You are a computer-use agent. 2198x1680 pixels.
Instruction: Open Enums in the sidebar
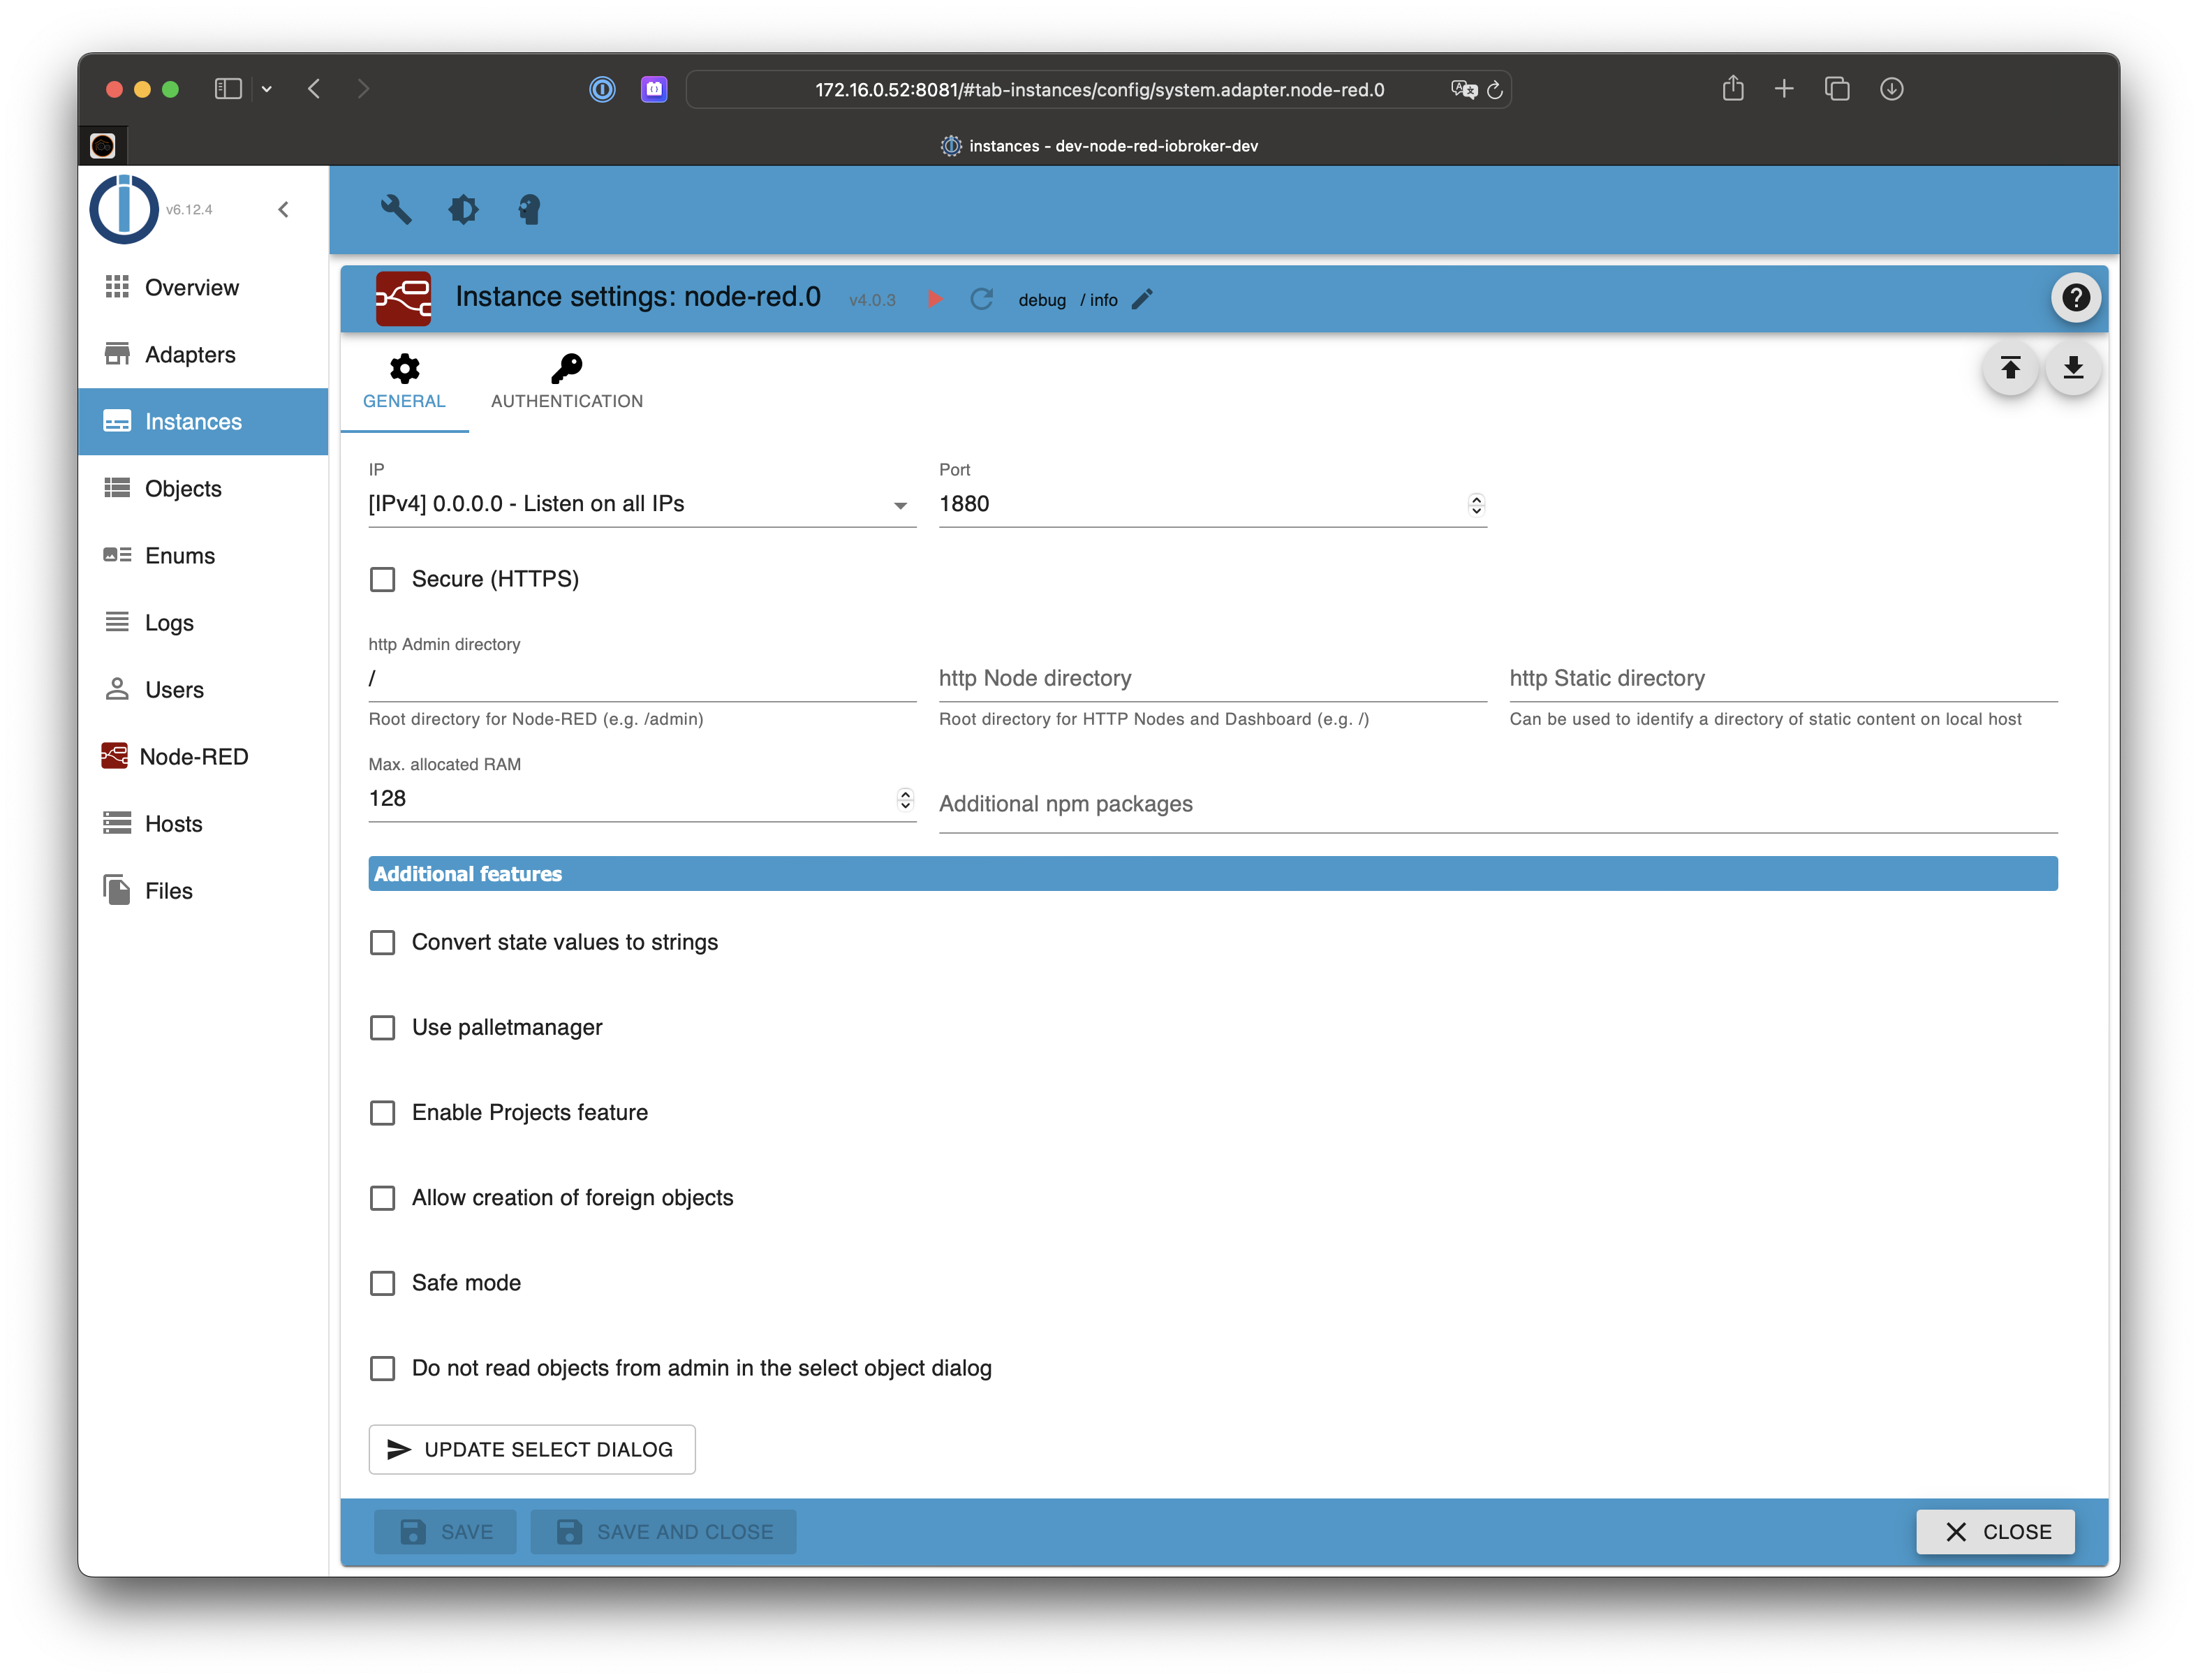pyautogui.click(x=203, y=555)
